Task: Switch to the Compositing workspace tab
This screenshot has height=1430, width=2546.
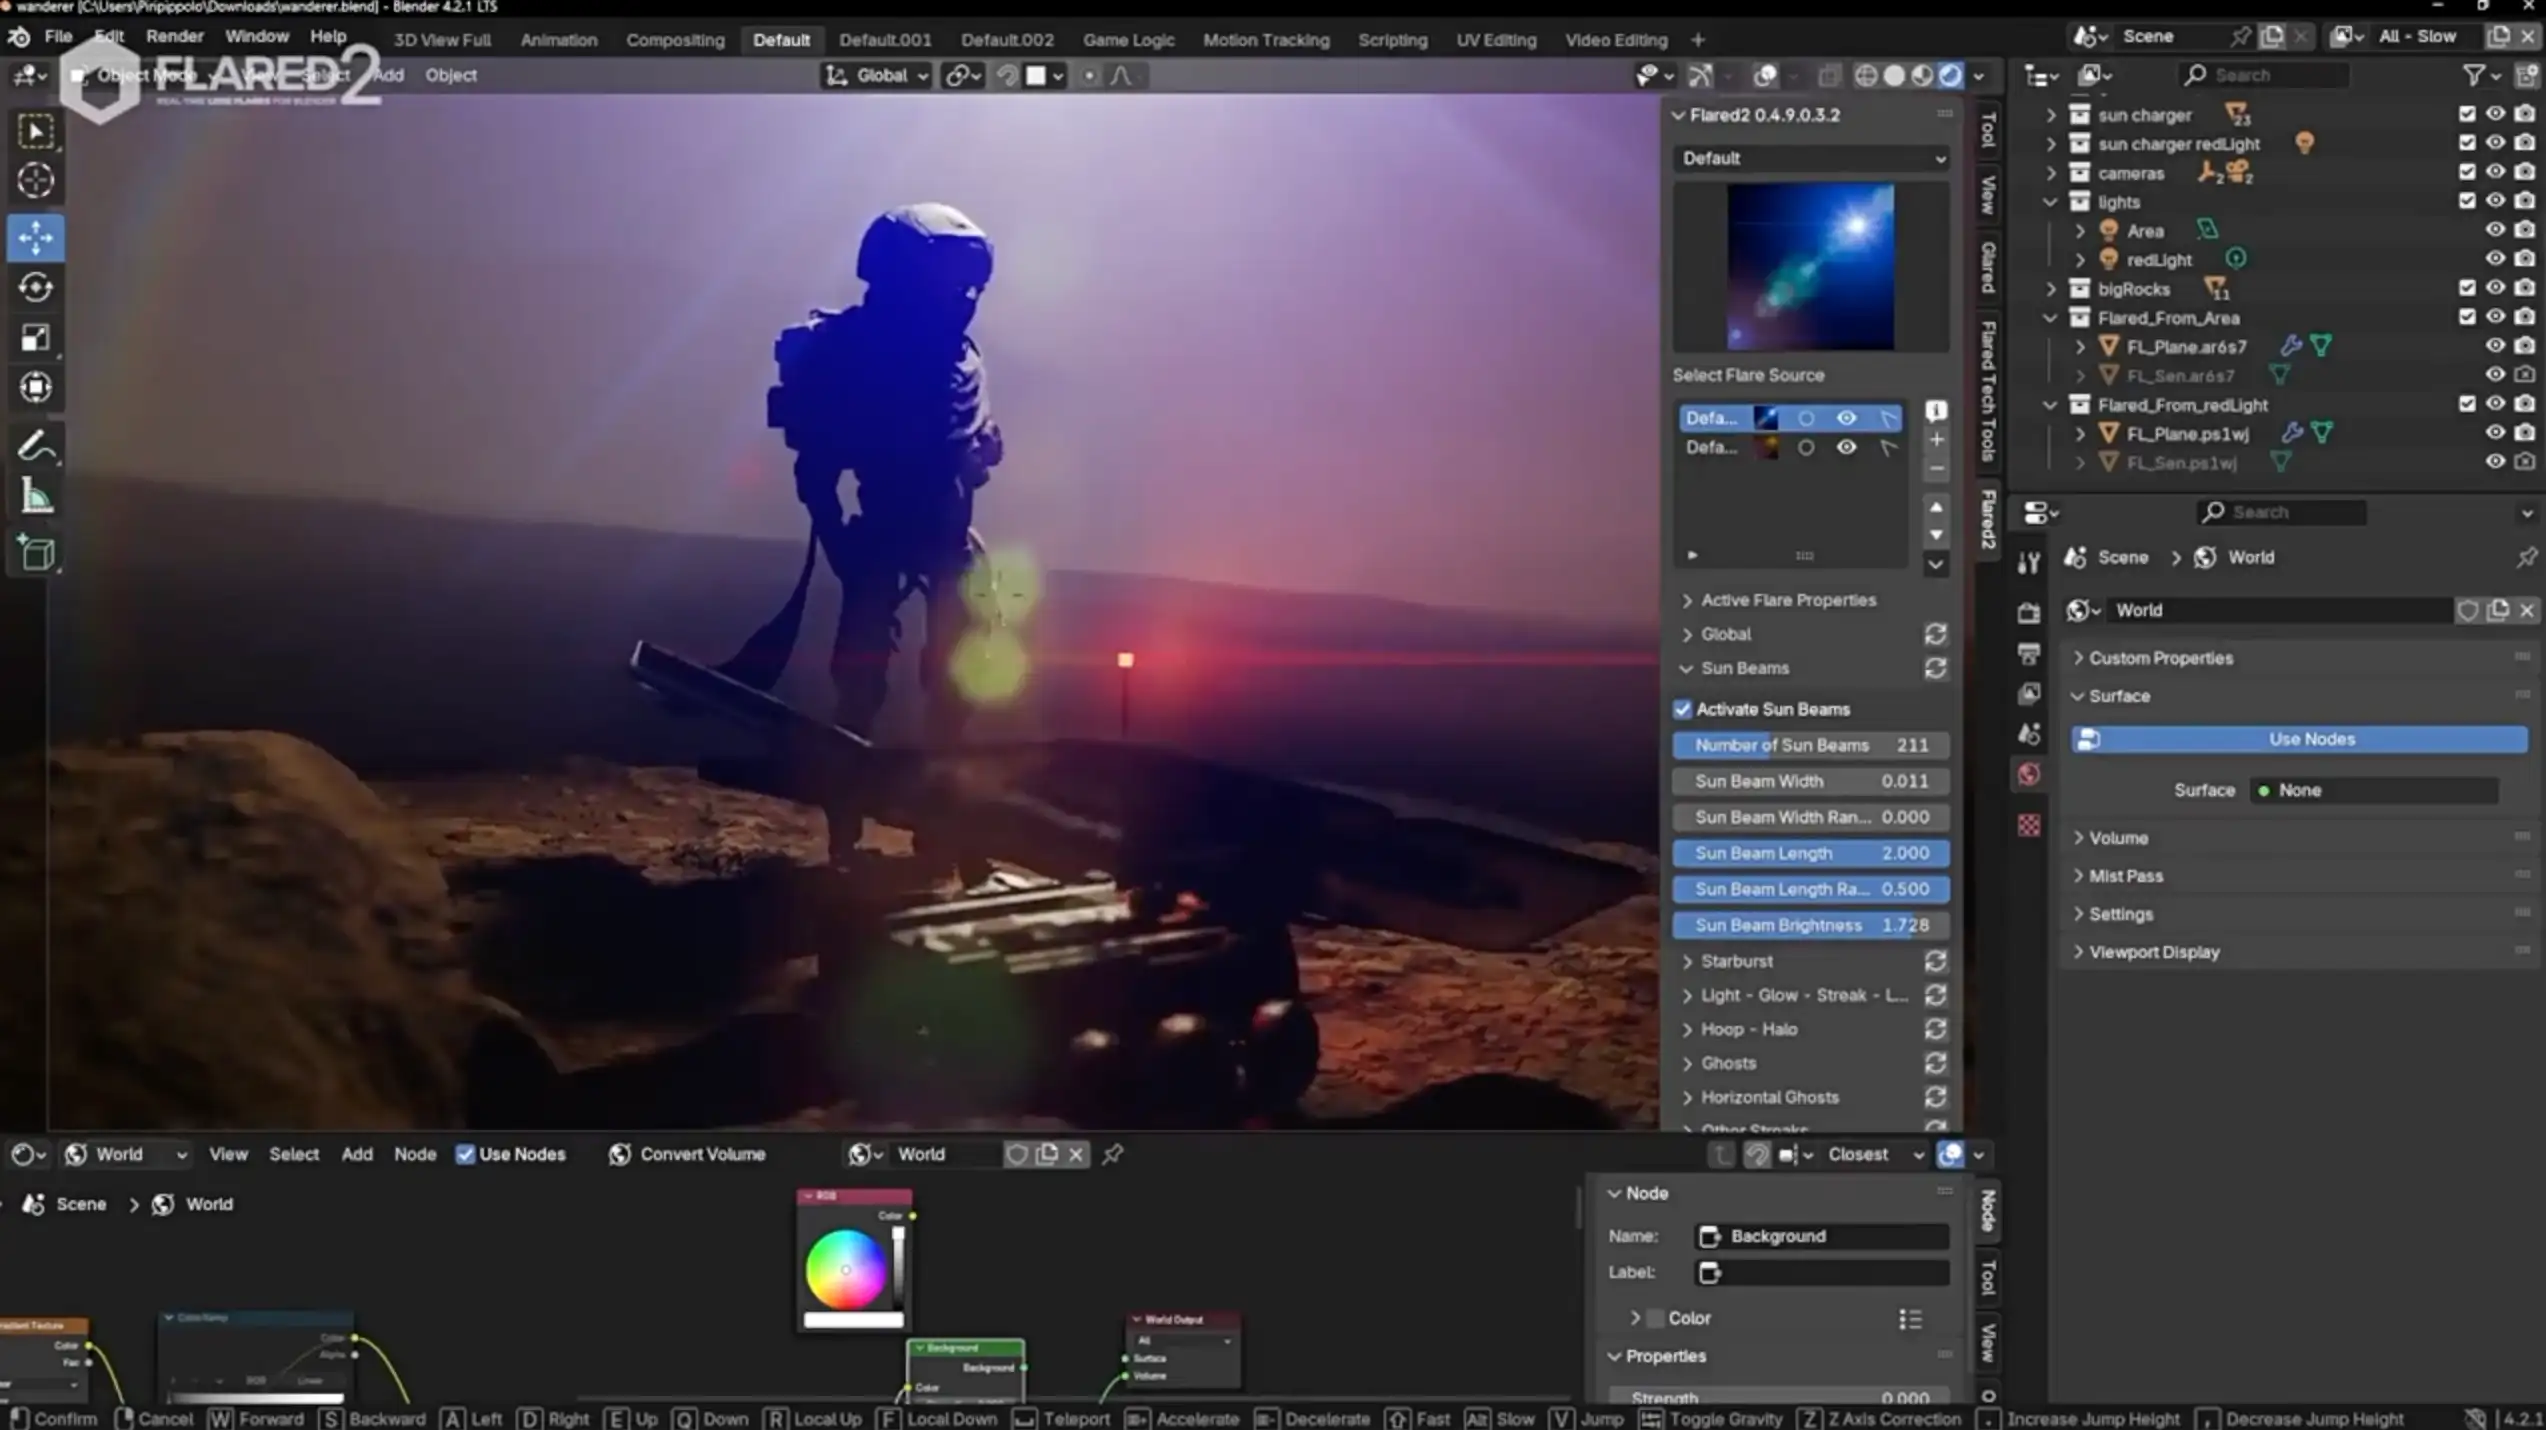Action: pyautogui.click(x=675, y=40)
